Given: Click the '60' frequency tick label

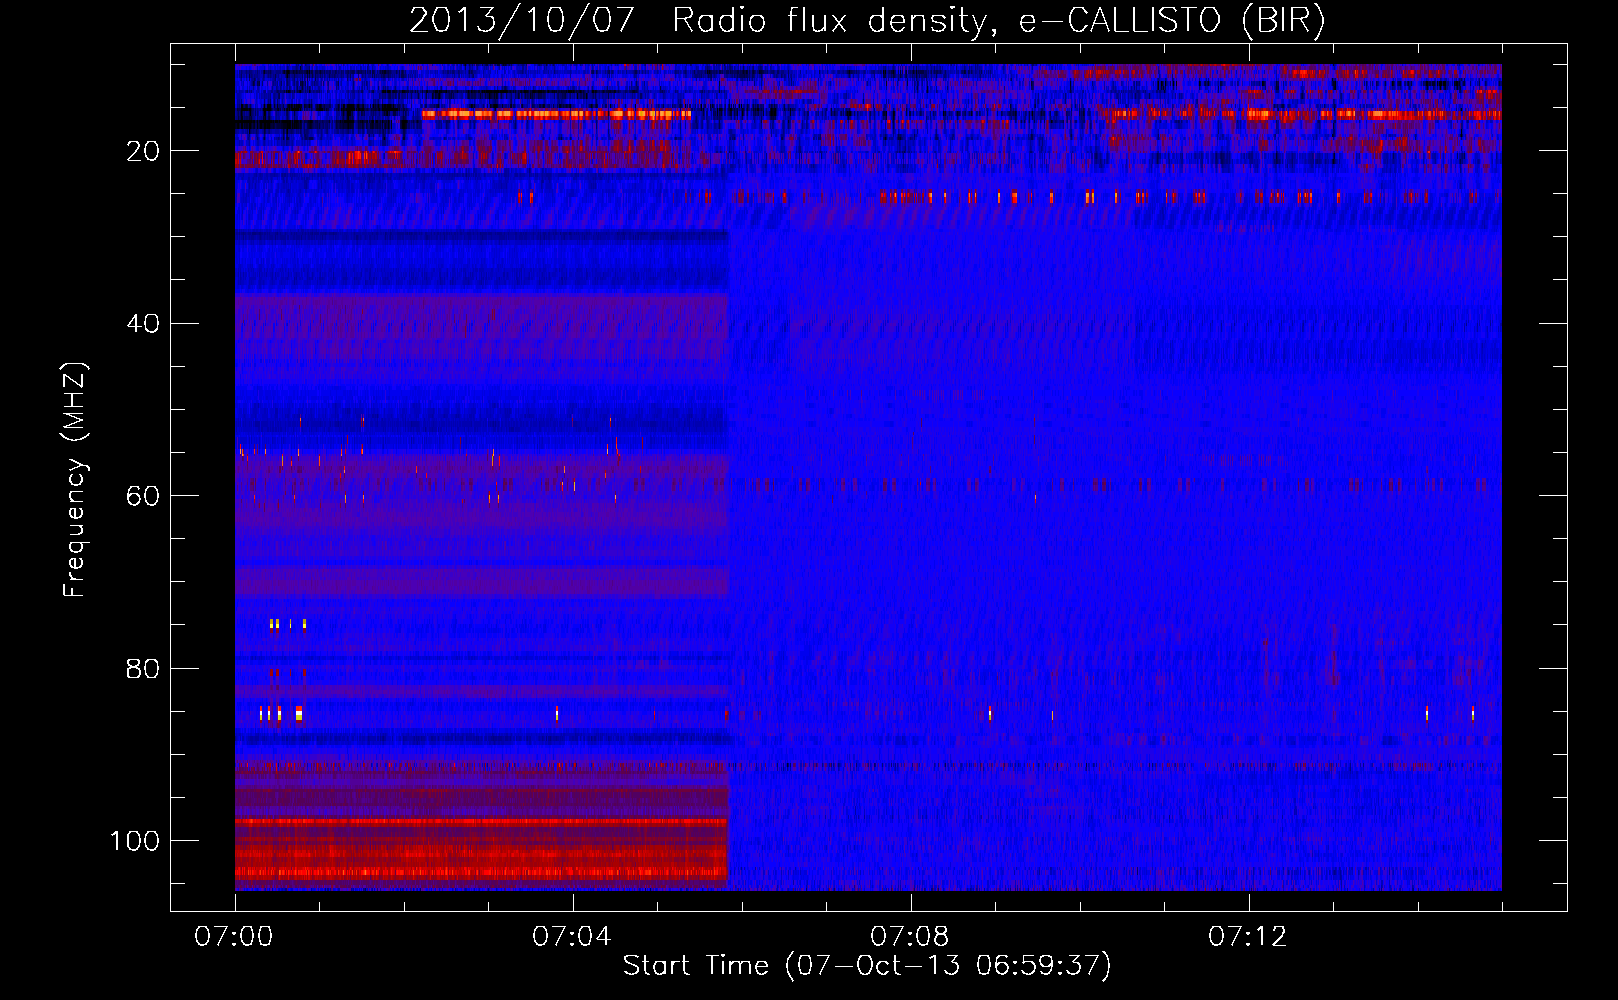Looking at the screenshot, I should coord(143,496).
